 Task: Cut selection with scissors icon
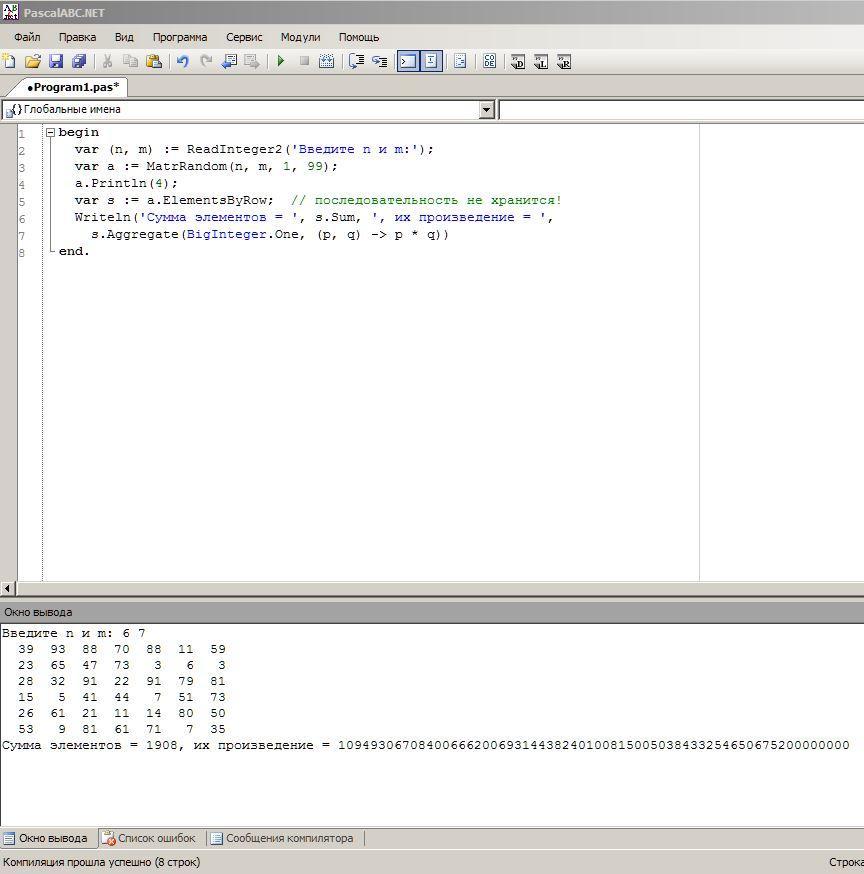[107, 61]
